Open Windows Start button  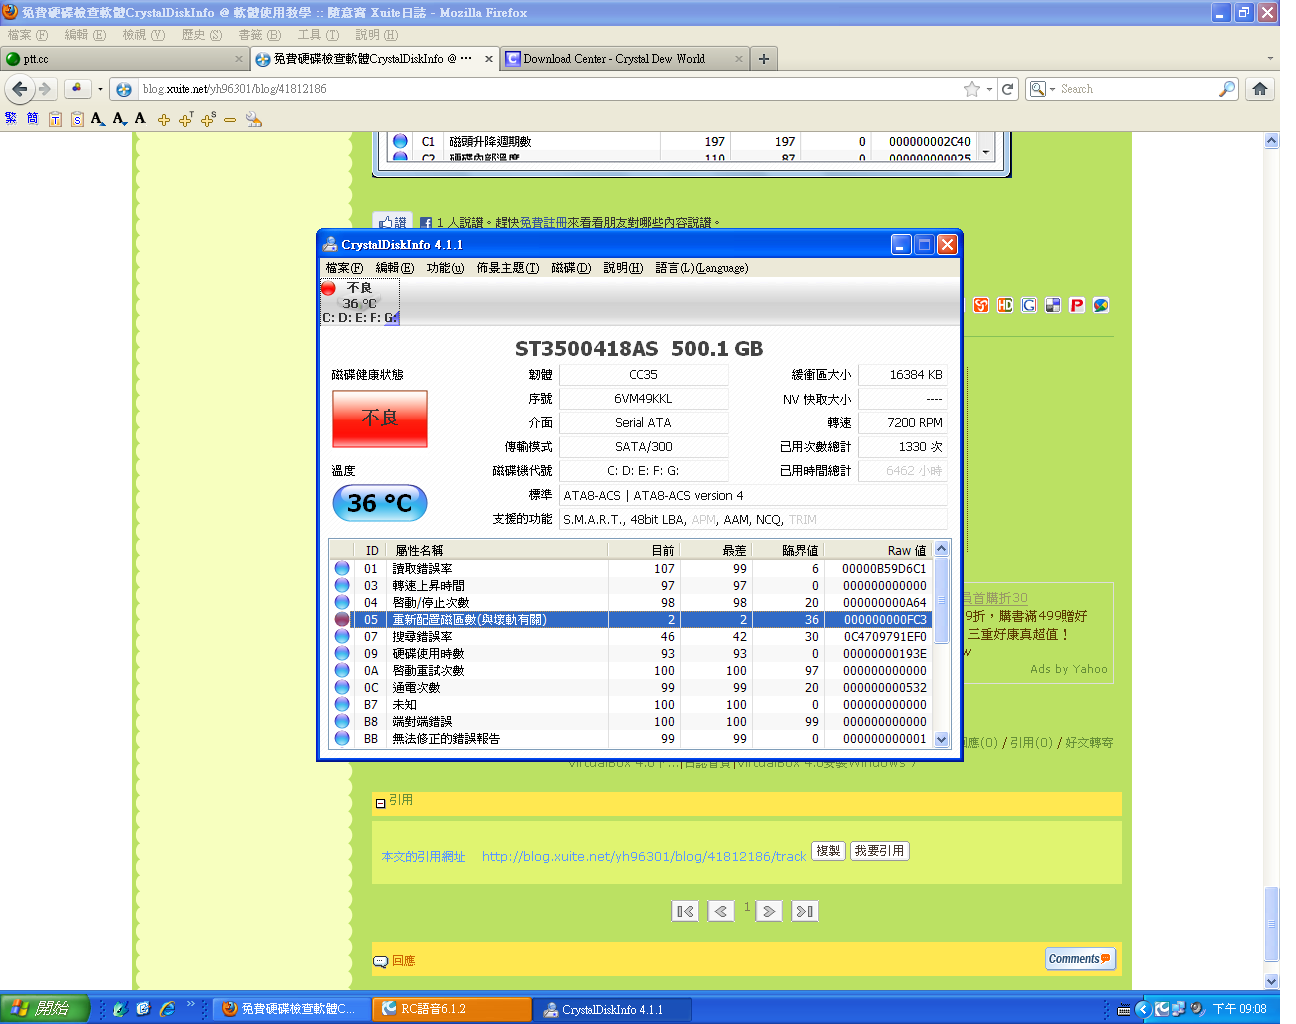click(45, 1009)
